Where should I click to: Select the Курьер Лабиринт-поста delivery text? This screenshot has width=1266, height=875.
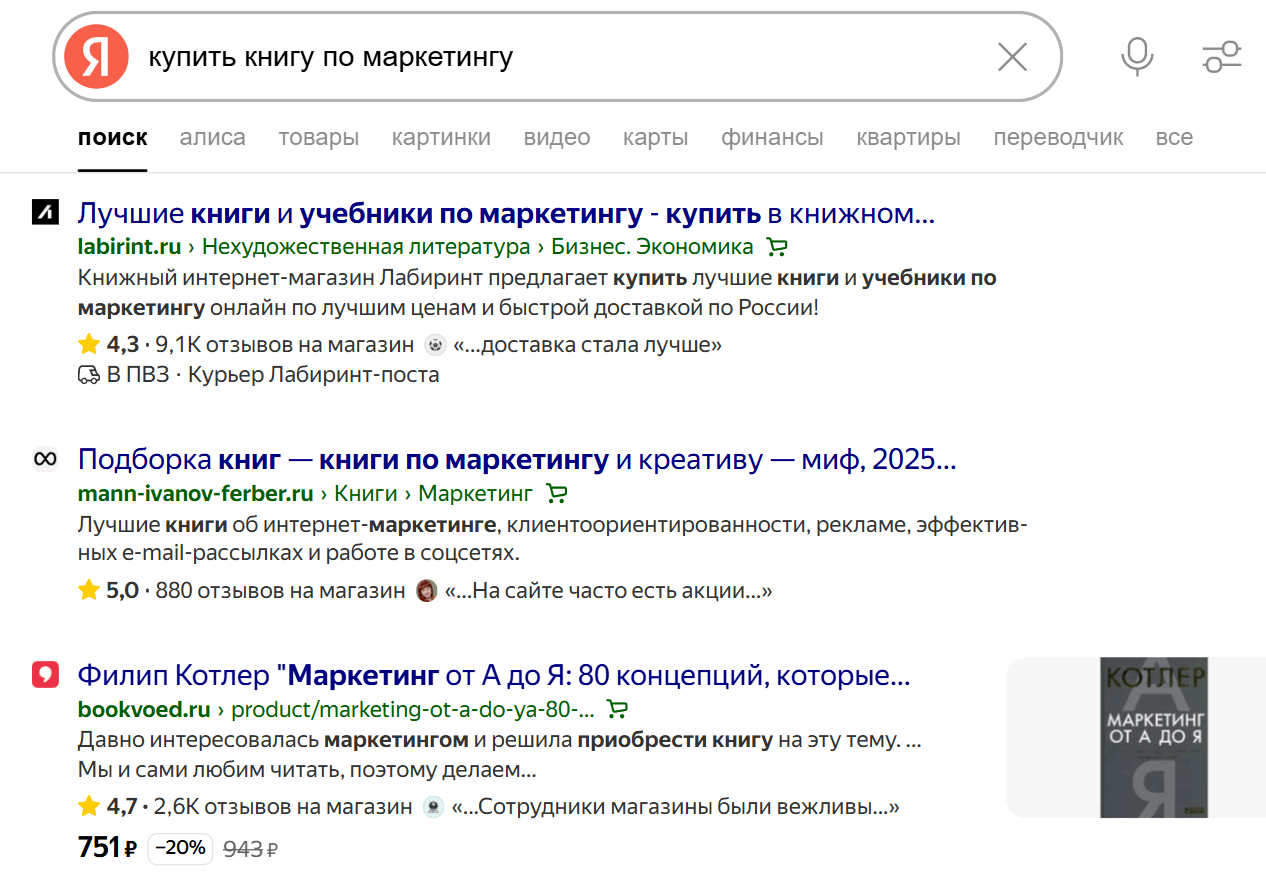(313, 375)
